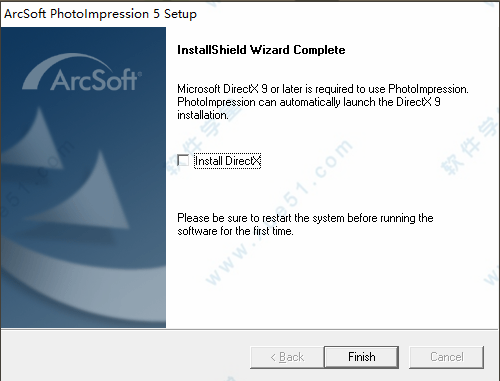Click the Microsoft DirectX 9 requirement paragraph
The width and height of the screenshot is (500, 381).
coord(323,102)
